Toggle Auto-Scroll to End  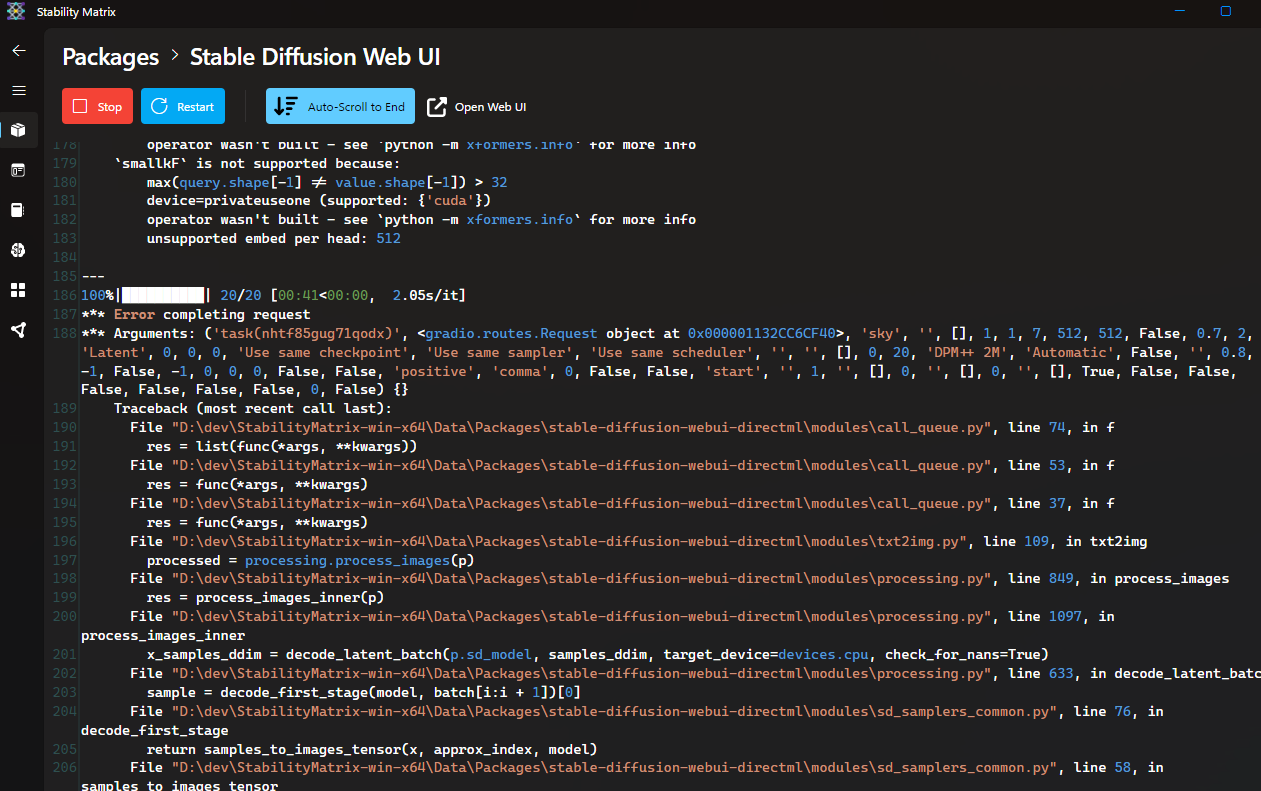pos(340,107)
